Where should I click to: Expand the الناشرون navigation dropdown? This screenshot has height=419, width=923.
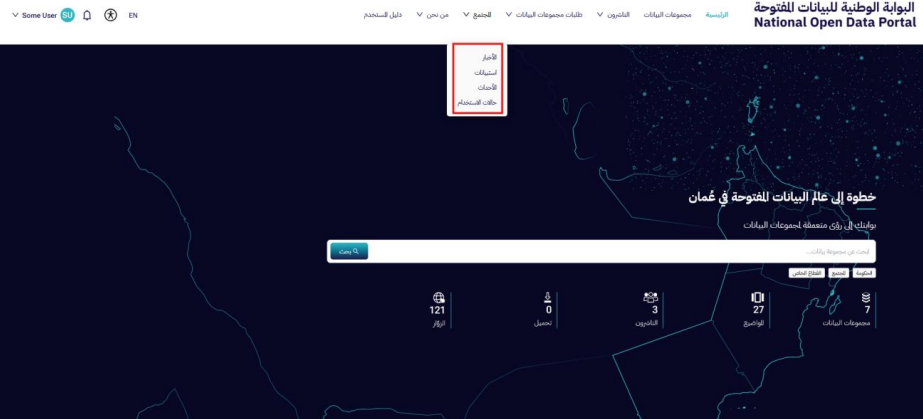coord(614,16)
